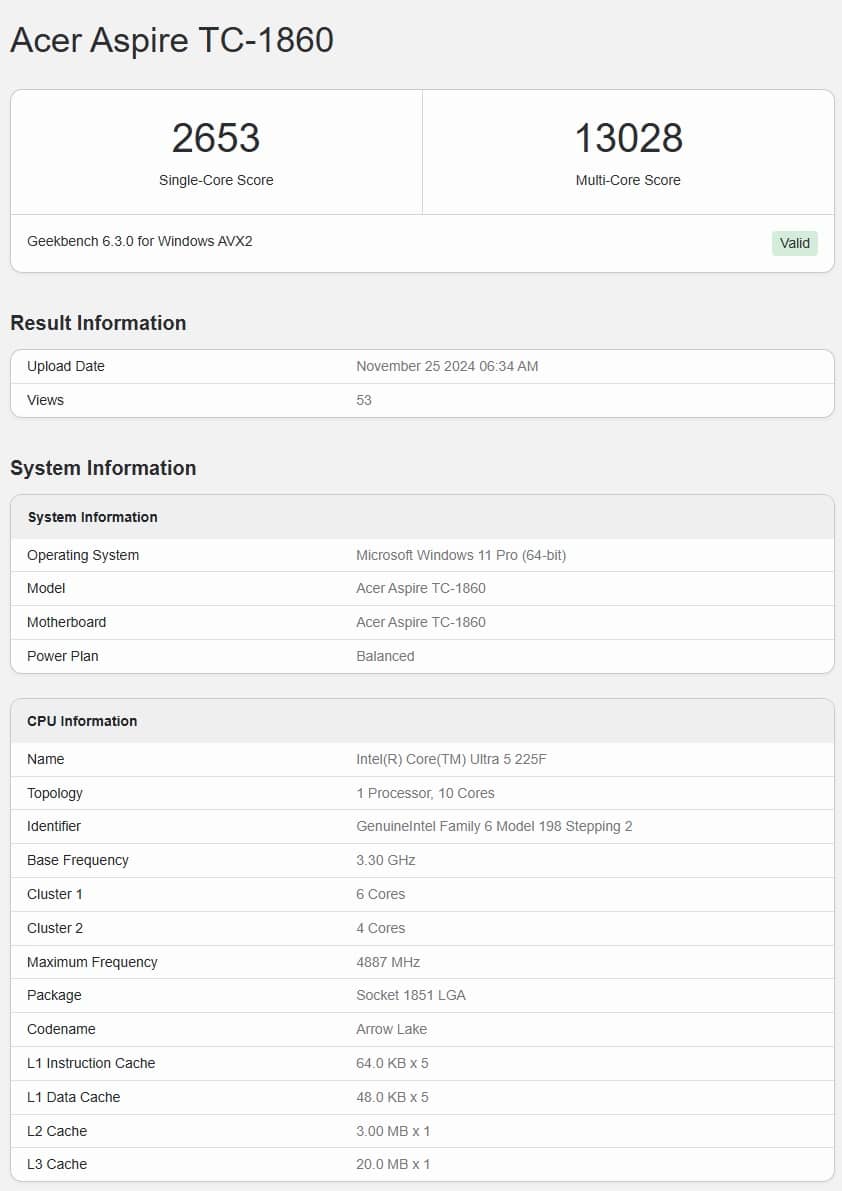Select the 3.30 GHz value
842x1191 pixels.
[x=386, y=861]
